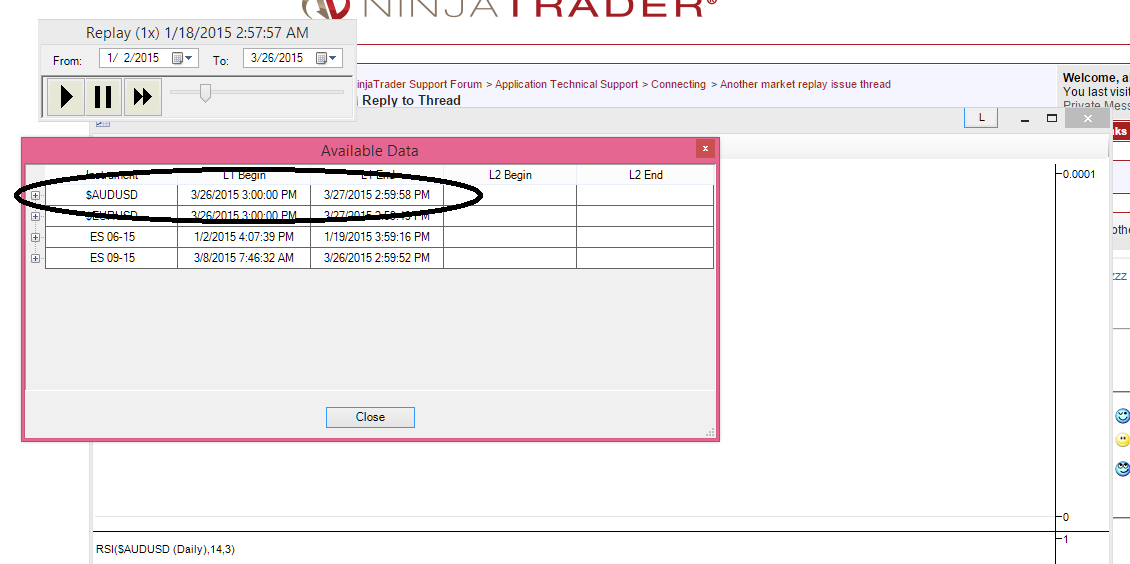Expand the $AUDUSD instrument row
The image size is (1130, 564).
(35, 195)
